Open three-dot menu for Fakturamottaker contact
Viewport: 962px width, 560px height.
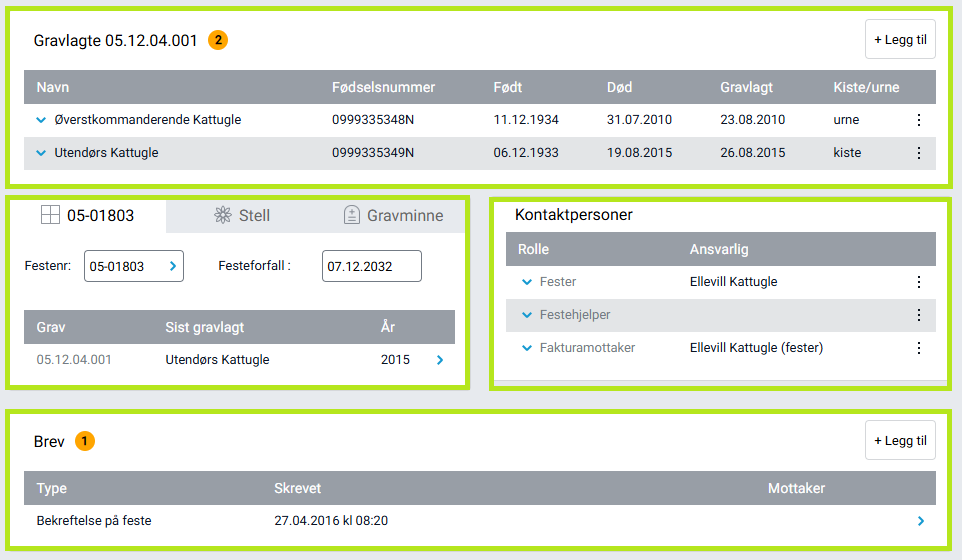pyautogui.click(x=918, y=348)
